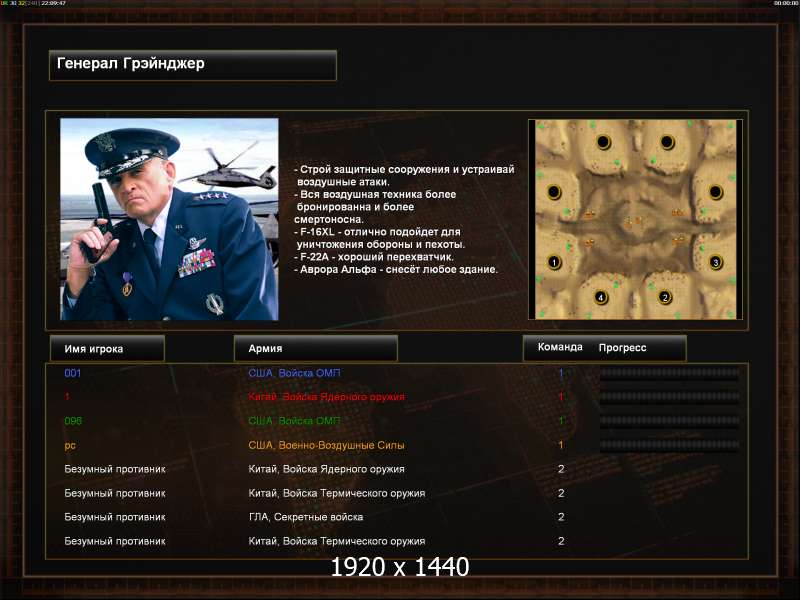Click the tip 'Вся воздушная техника более'
The height and width of the screenshot is (600, 800).
click(375, 194)
